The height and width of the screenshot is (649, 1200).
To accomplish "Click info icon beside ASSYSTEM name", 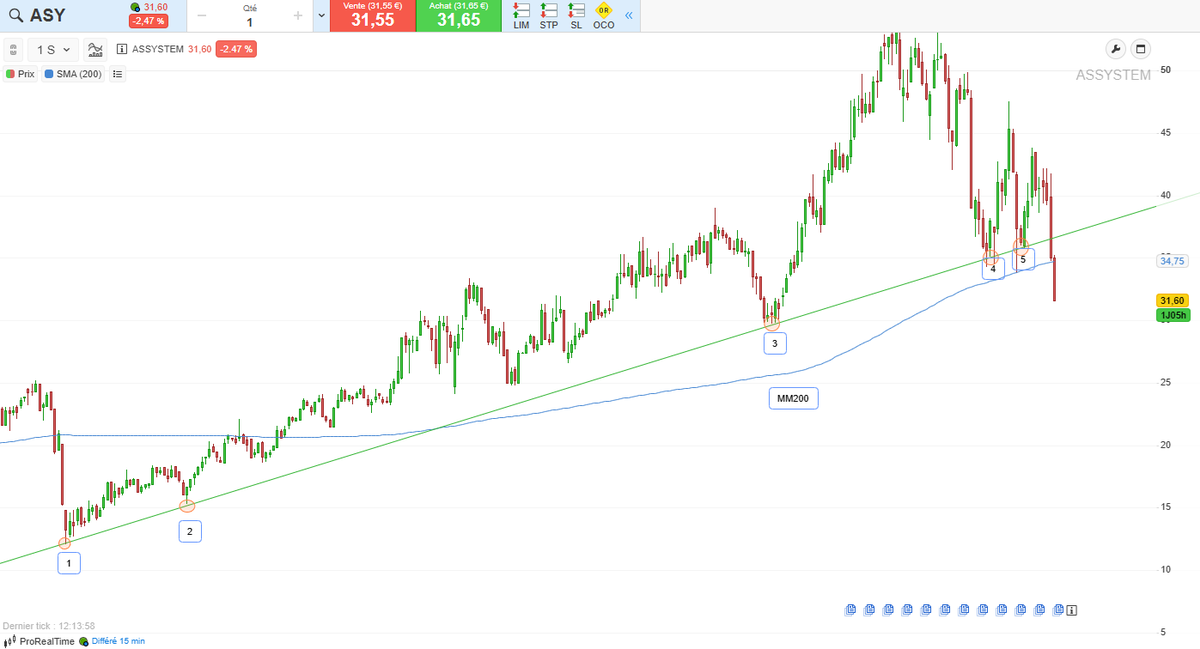I will 122,49.
